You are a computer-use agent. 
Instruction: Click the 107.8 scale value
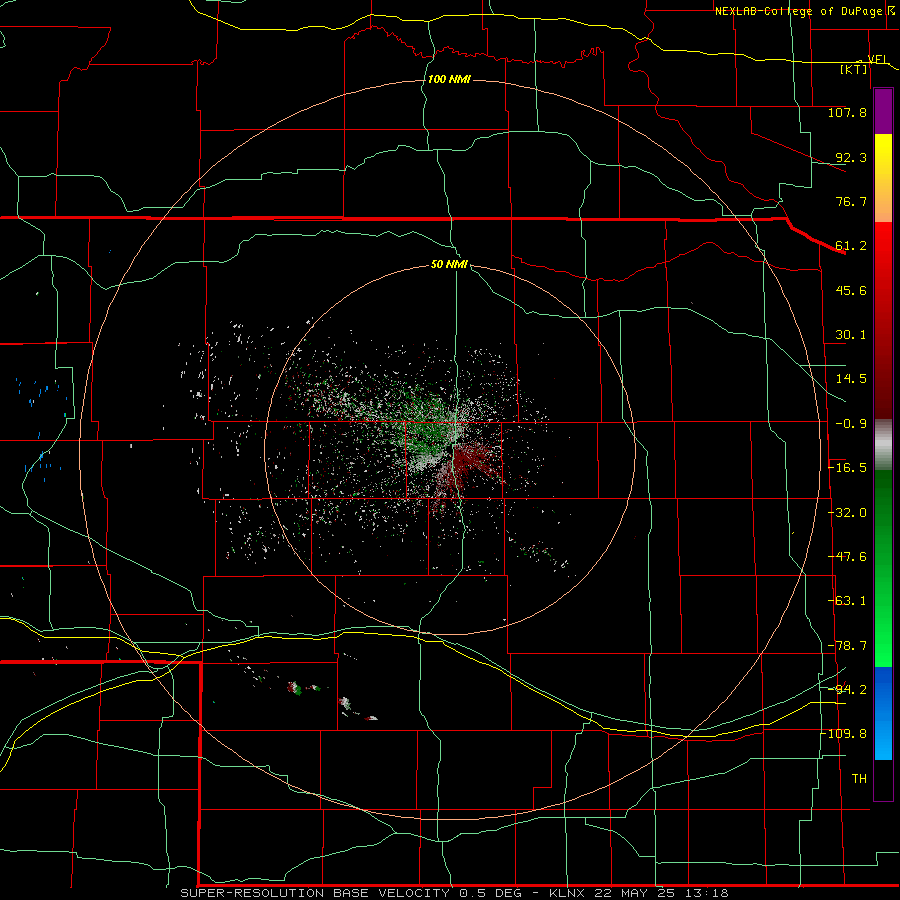point(847,112)
